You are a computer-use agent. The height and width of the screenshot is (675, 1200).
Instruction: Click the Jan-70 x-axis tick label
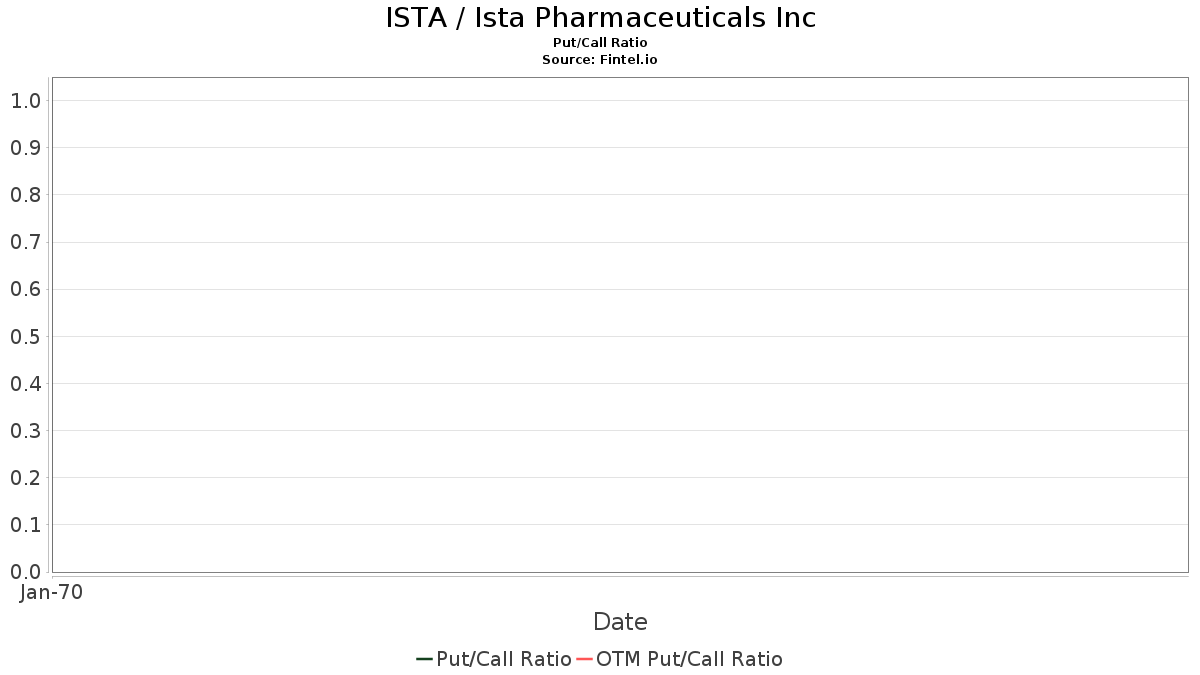coord(51,593)
